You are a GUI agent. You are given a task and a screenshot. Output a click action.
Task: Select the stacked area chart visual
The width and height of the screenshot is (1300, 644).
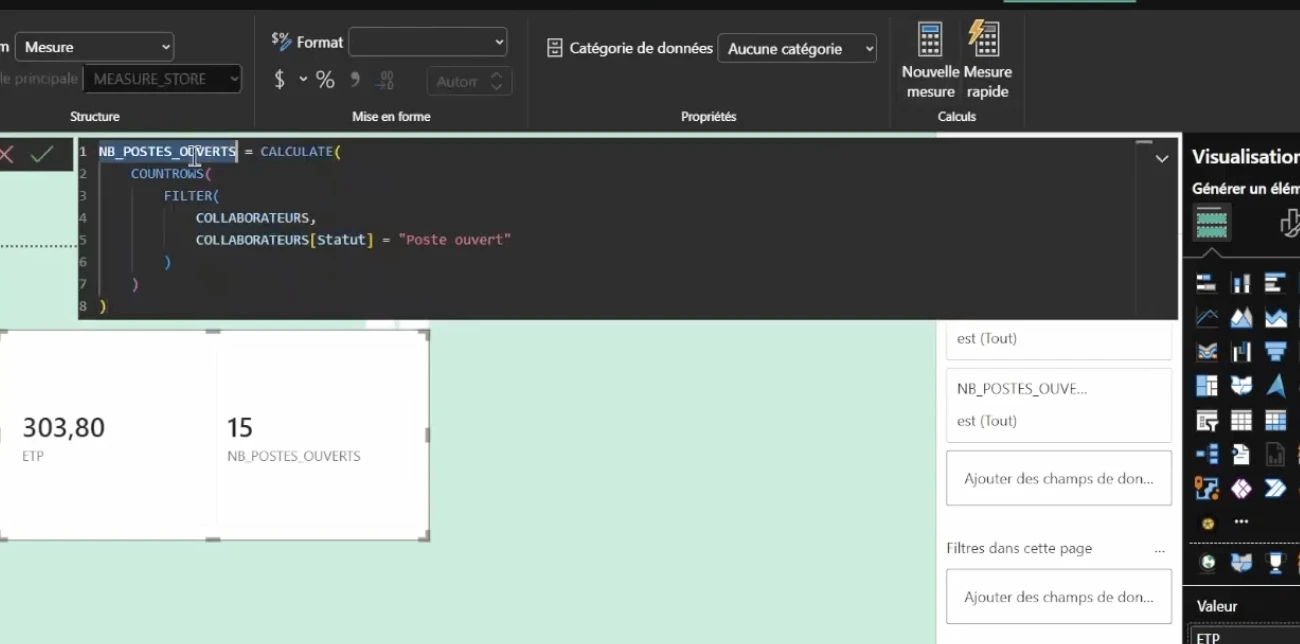[1275, 318]
